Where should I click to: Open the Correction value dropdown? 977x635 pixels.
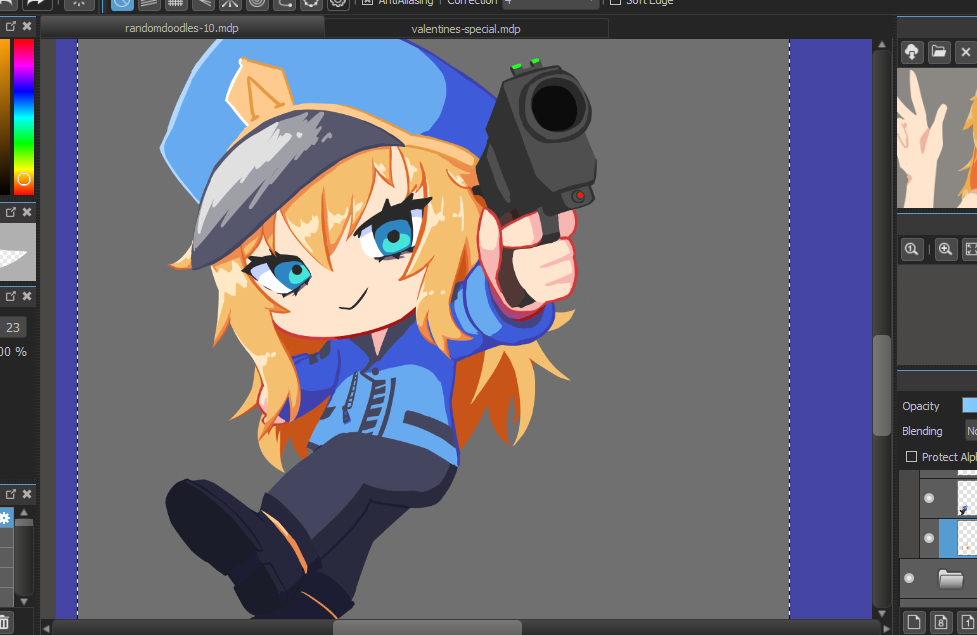pos(550,3)
